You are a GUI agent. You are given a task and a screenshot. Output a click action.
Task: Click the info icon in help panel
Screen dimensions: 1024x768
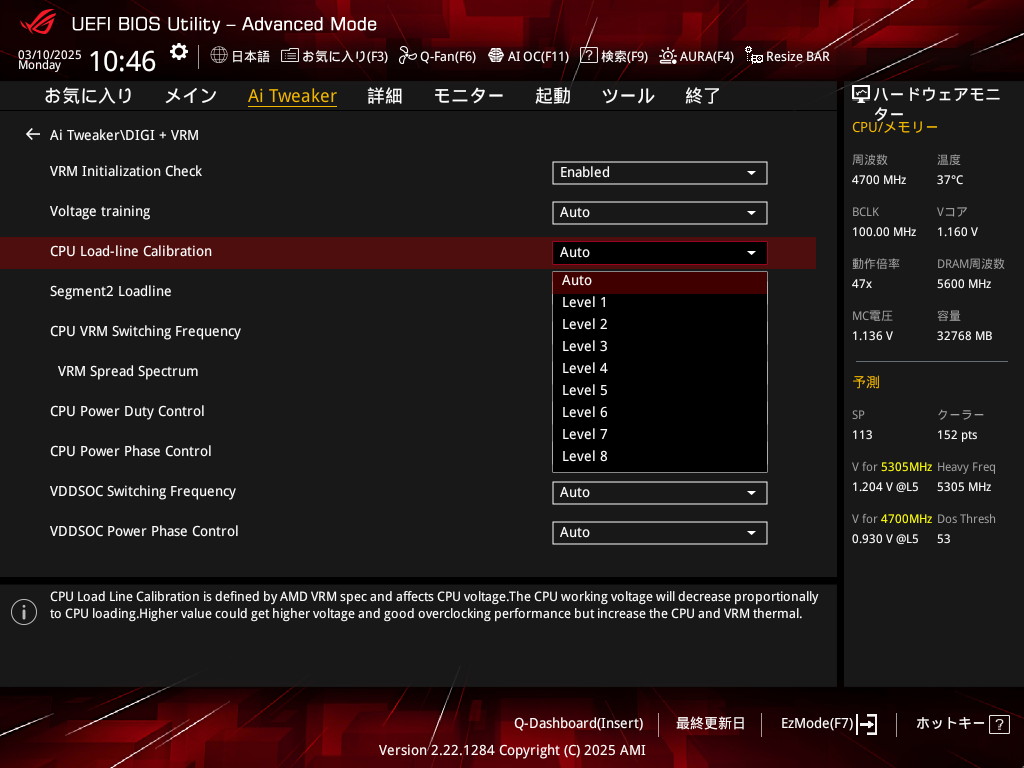click(x=24, y=612)
